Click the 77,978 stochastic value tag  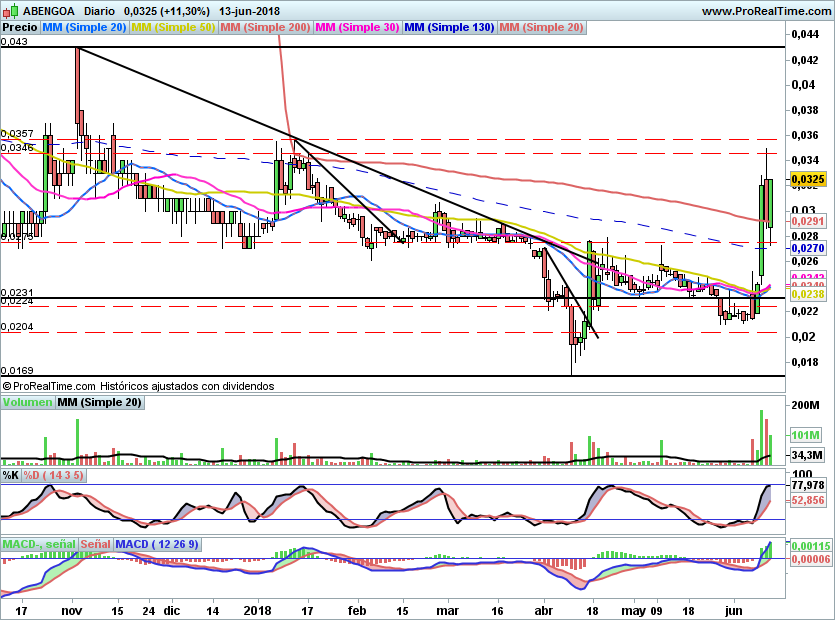click(808, 485)
